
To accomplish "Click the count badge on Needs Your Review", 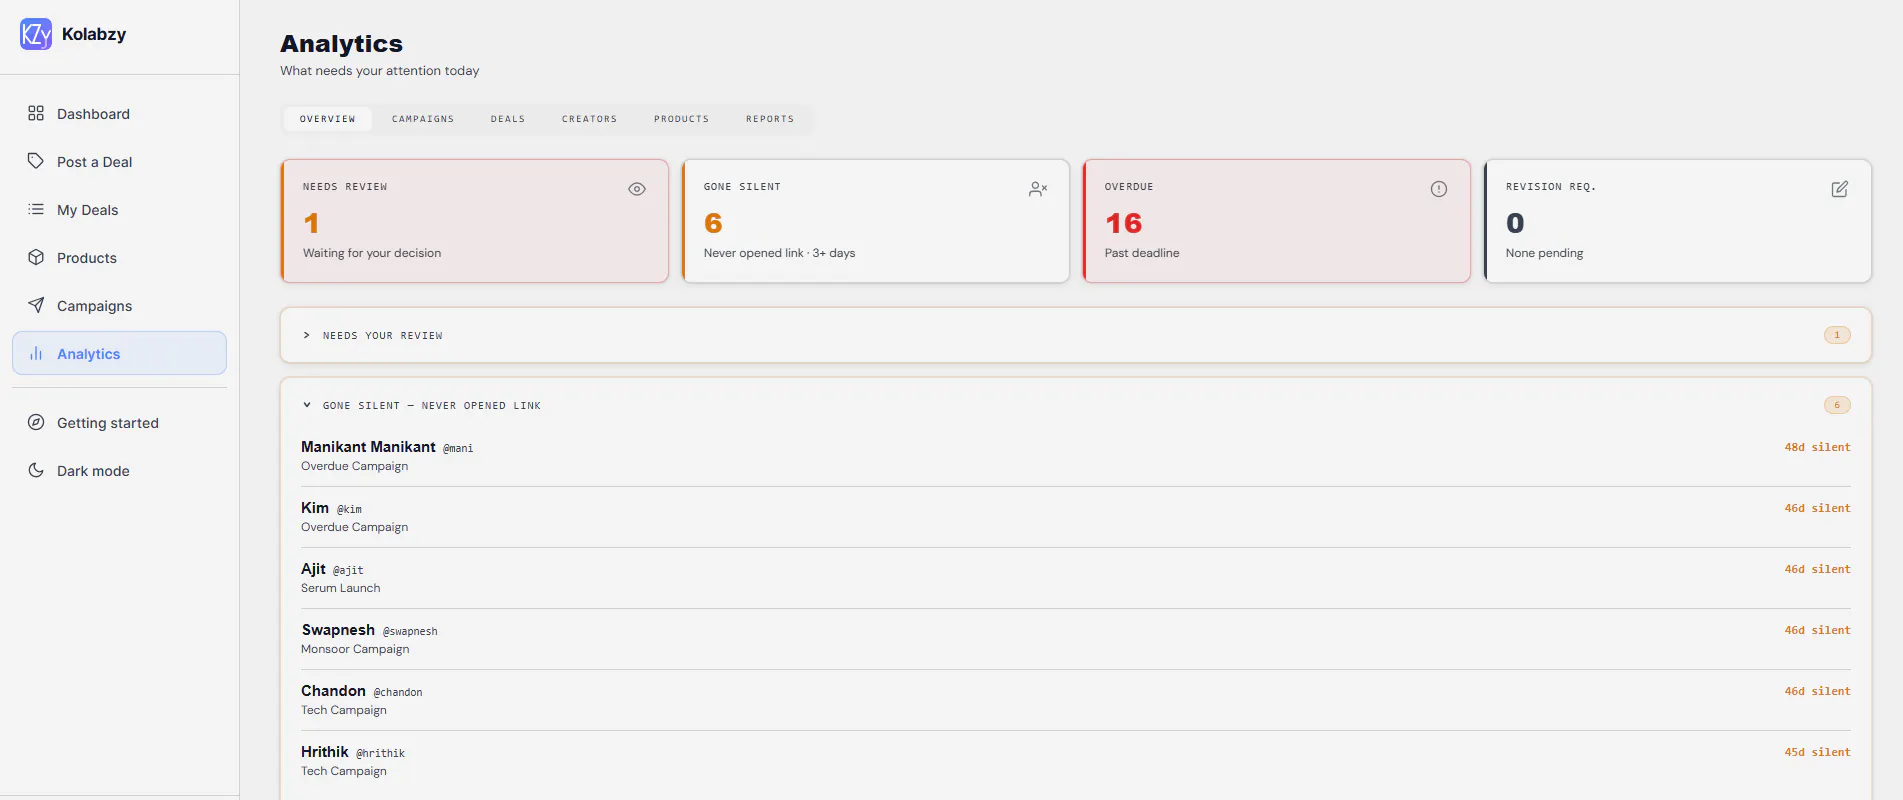I will pos(1837,335).
